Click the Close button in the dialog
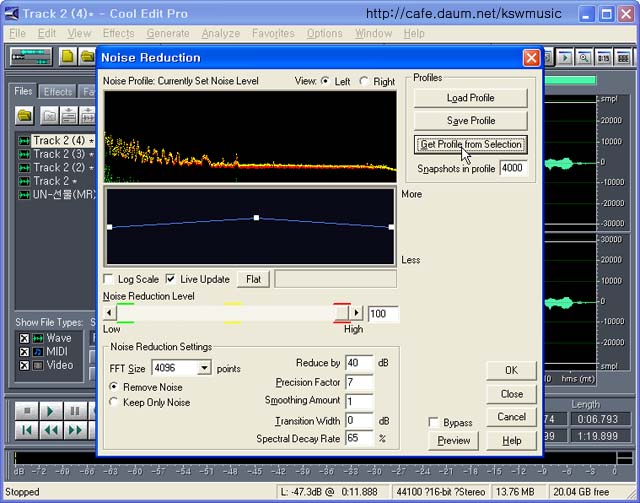The height and width of the screenshot is (503, 640). 511,394
